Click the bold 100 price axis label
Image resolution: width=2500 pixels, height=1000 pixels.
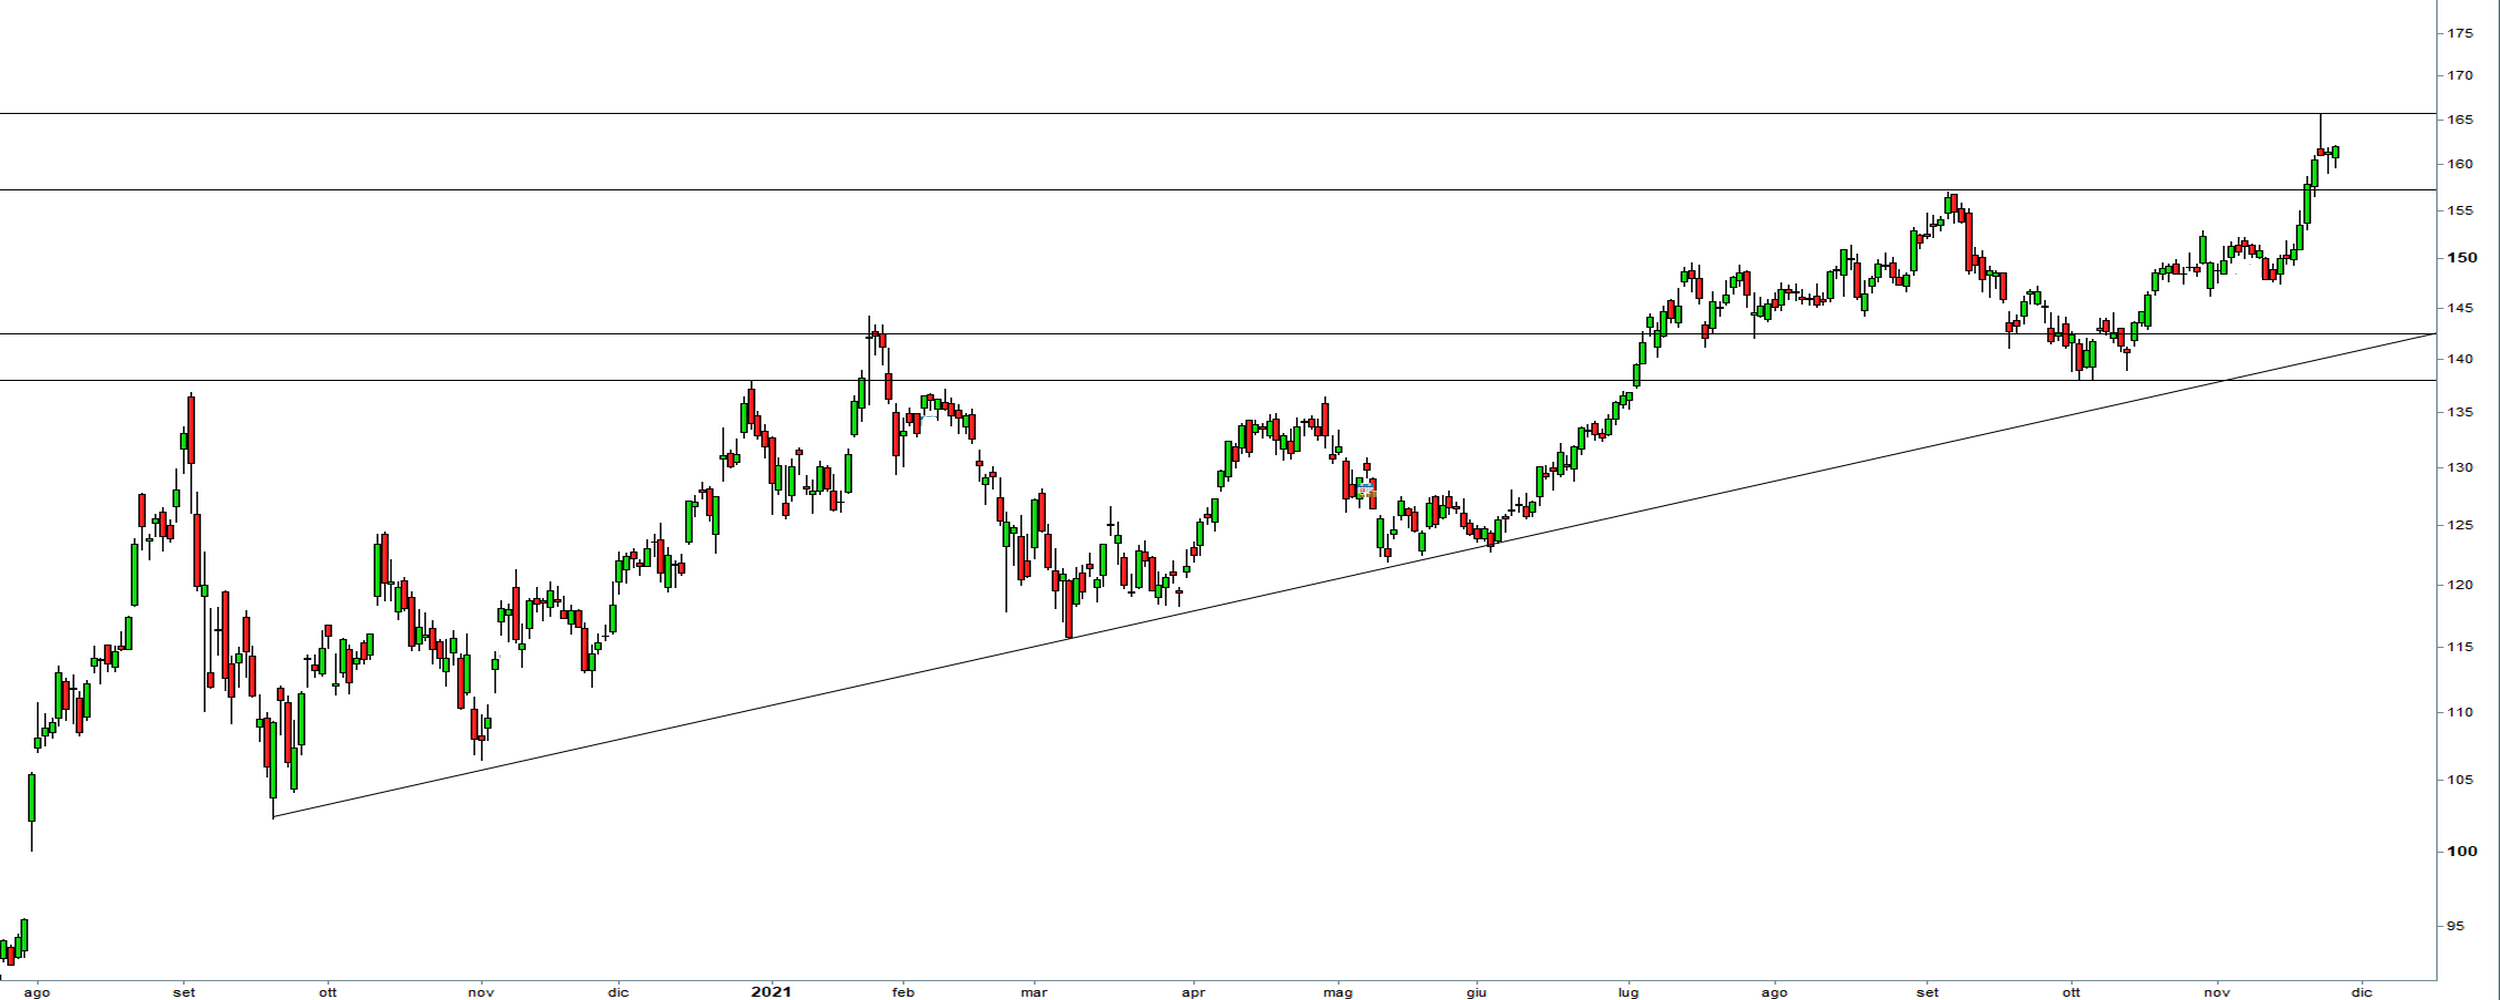point(2462,851)
